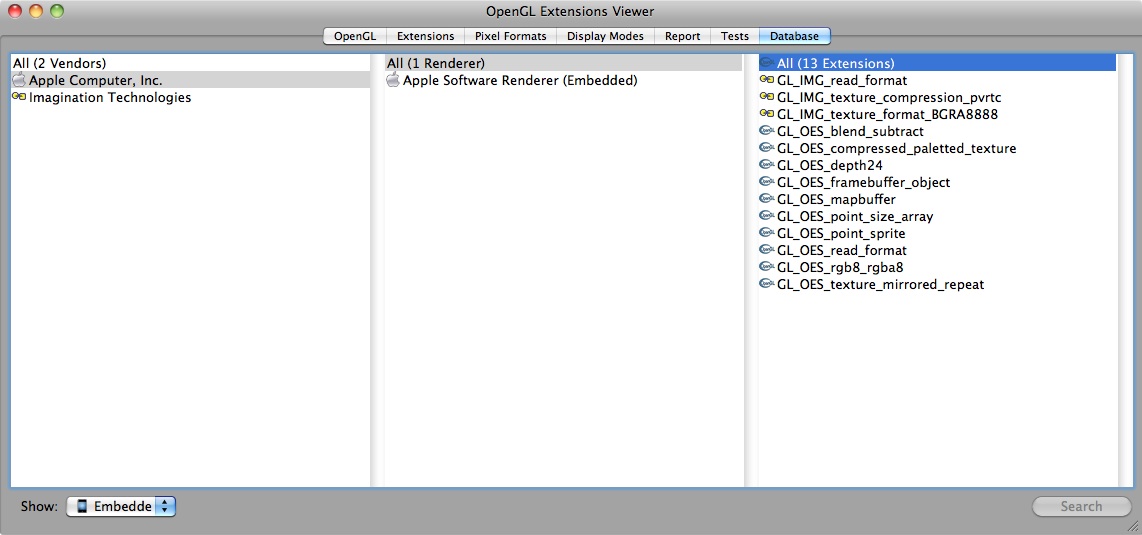Open the Show dropdown arrows

tap(165, 507)
